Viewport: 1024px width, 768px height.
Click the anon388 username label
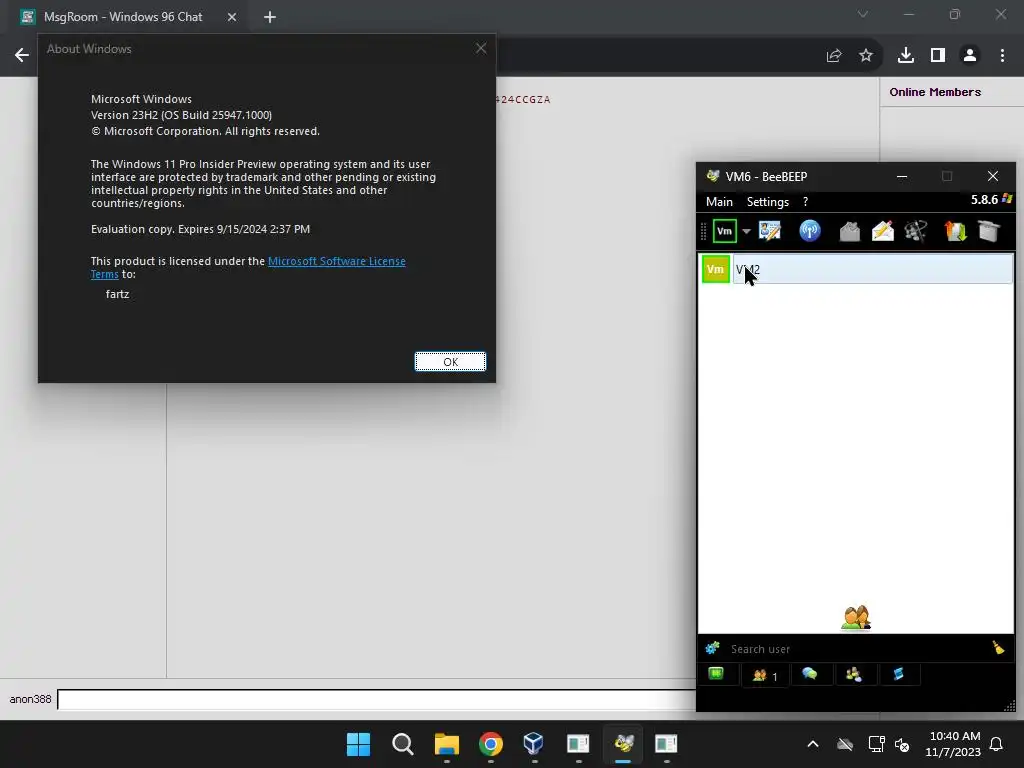click(30, 699)
